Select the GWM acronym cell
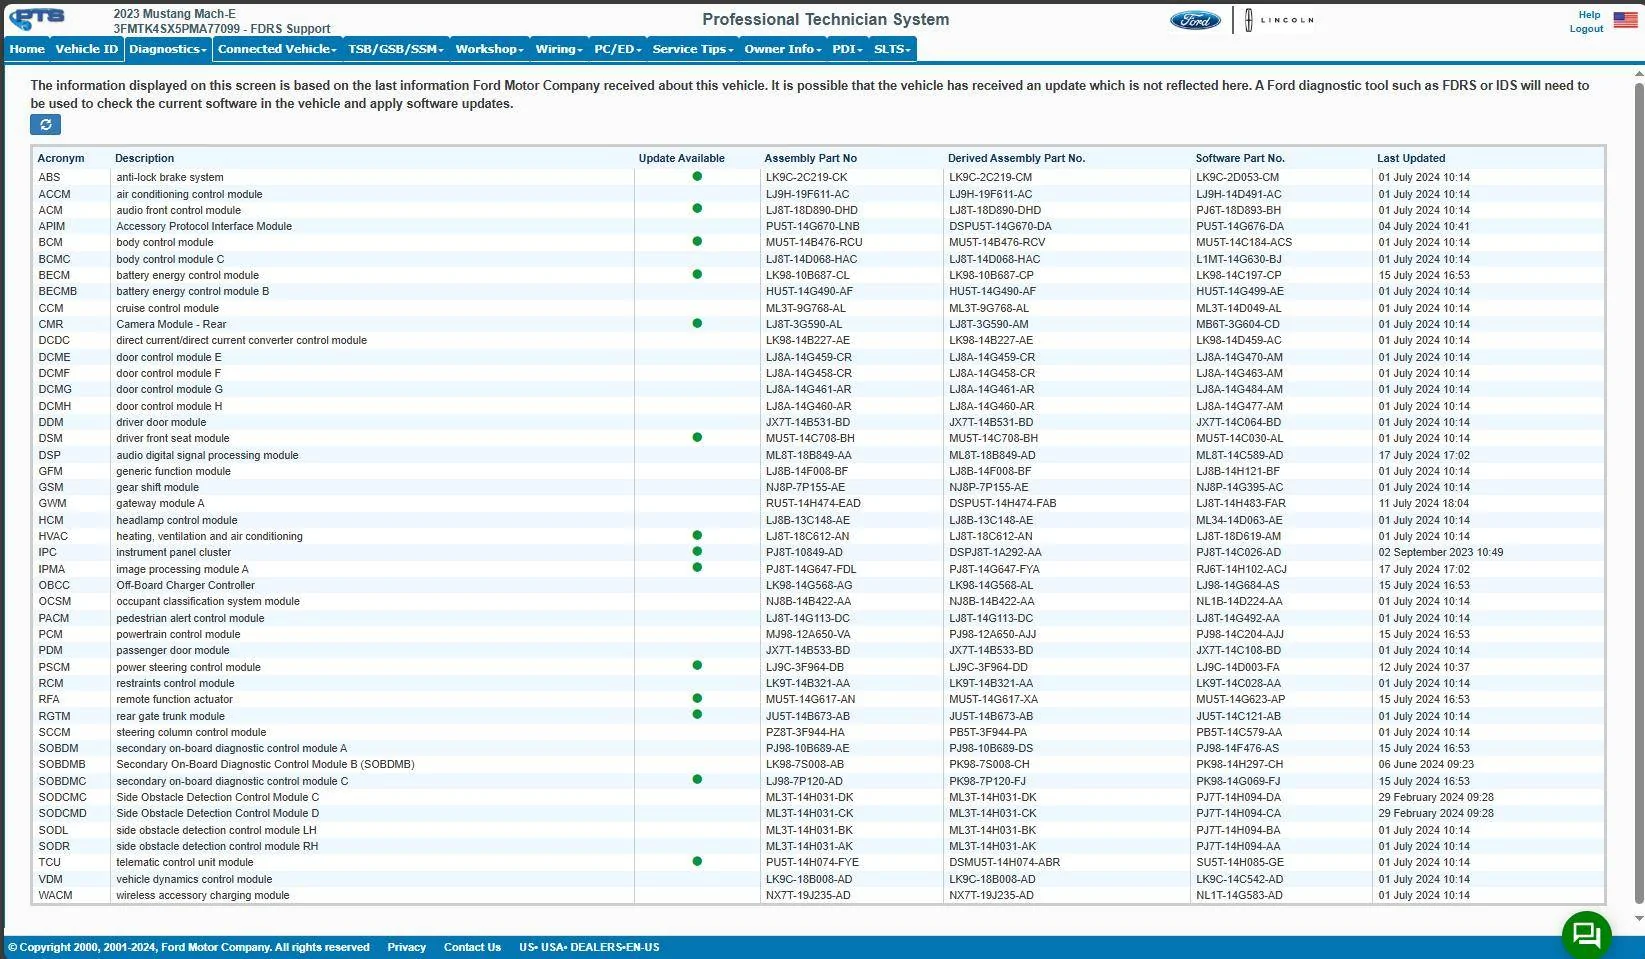Screen dimensions: 1645x959 click(52, 503)
